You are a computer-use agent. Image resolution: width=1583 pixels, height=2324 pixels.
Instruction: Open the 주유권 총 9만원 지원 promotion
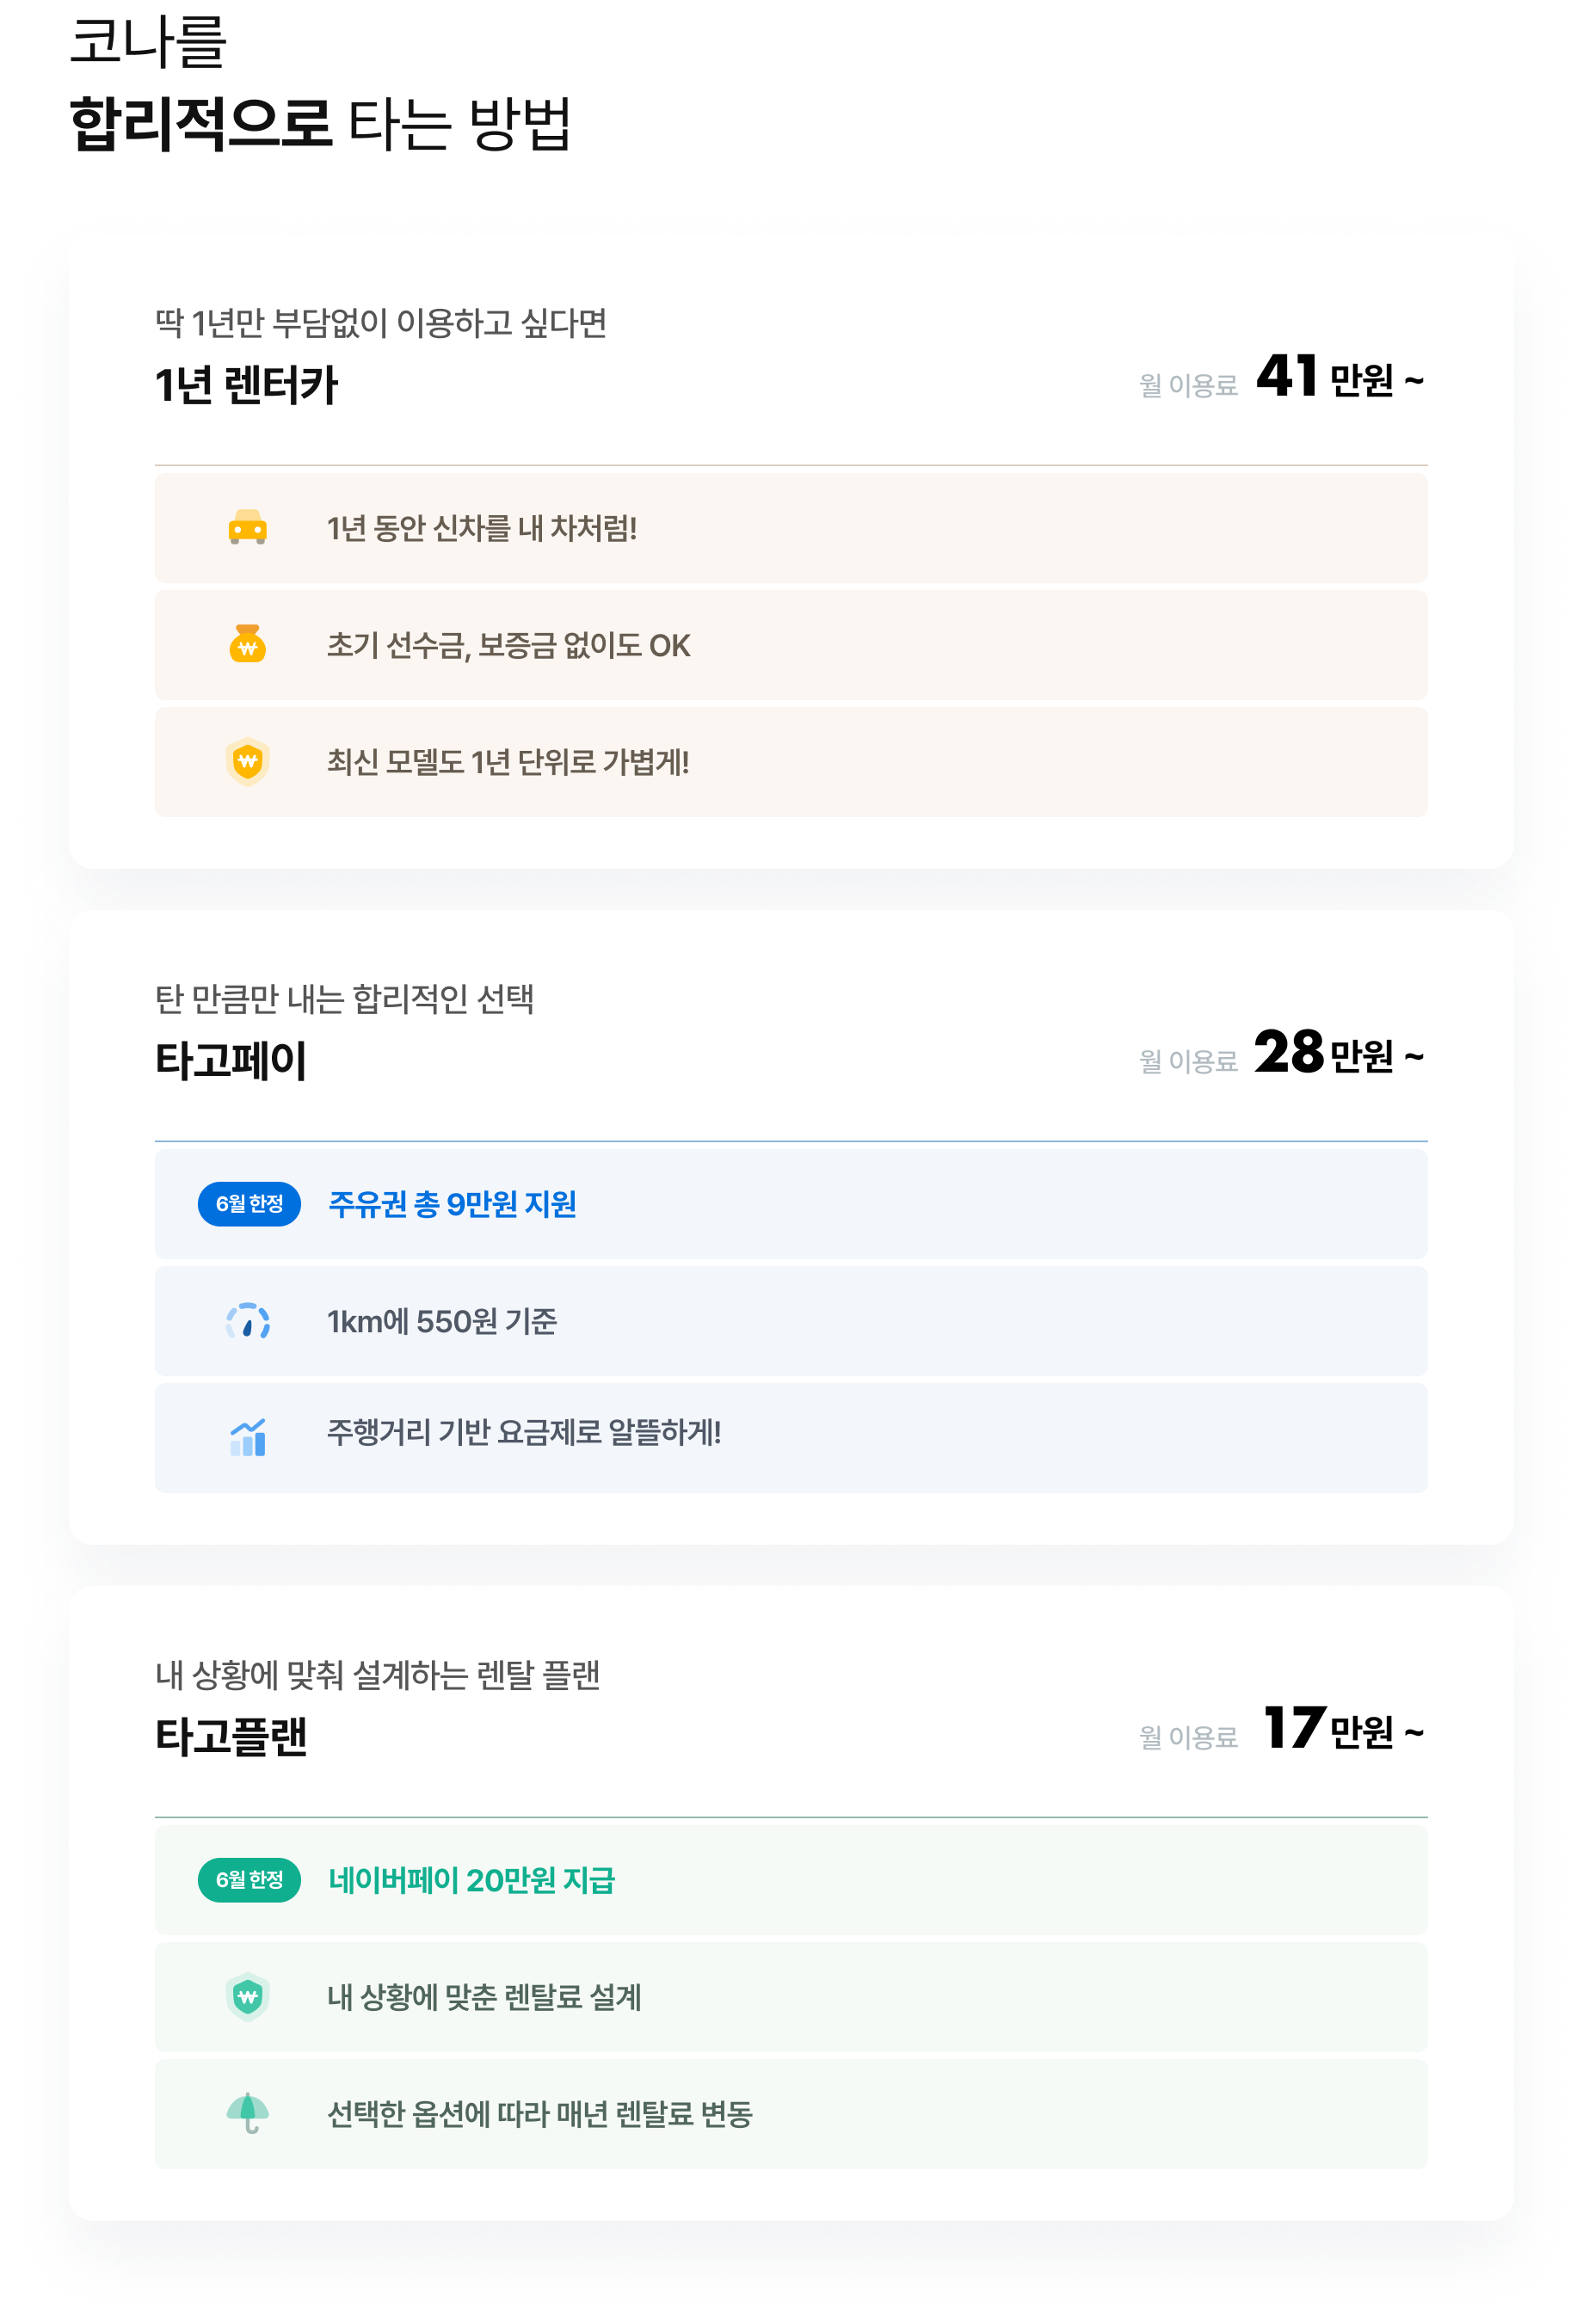(x=452, y=1204)
